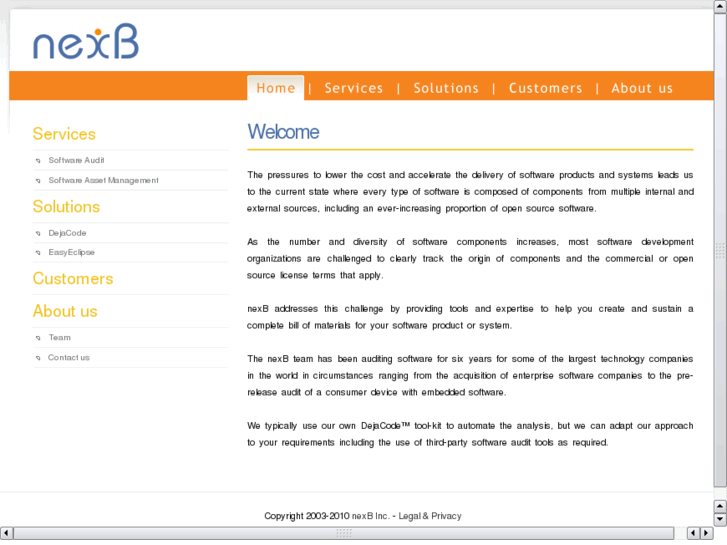The image size is (727, 545).
Task: Open Services in the orange navigation bar
Action: click(x=354, y=88)
